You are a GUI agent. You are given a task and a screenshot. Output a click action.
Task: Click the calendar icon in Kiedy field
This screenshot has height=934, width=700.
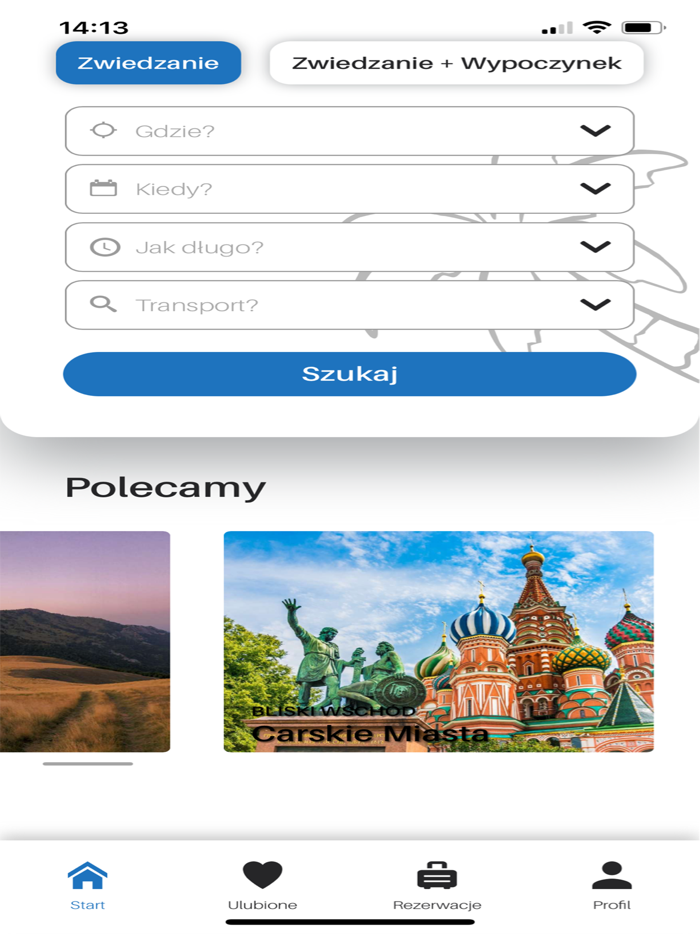coord(103,188)
